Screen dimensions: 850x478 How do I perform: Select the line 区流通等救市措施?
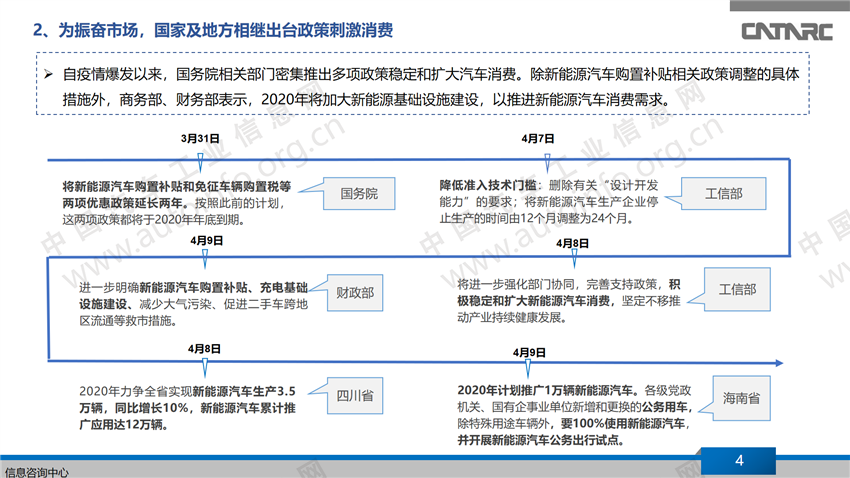click(128, 321)
